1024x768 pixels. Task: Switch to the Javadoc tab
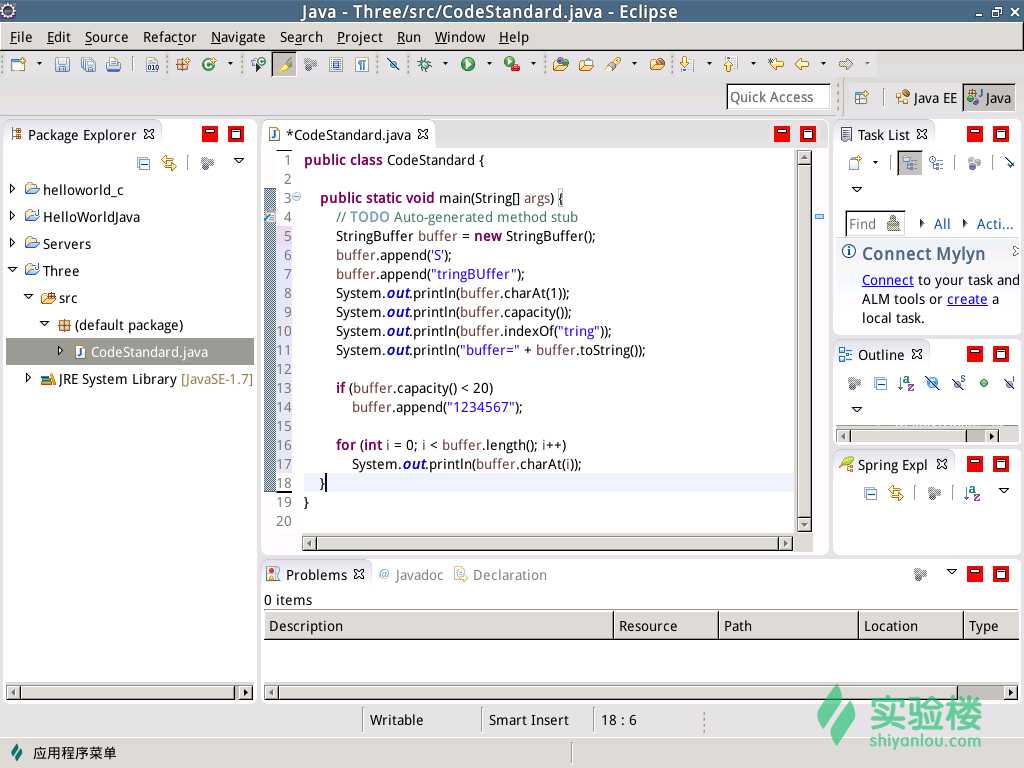pos(411,575)
